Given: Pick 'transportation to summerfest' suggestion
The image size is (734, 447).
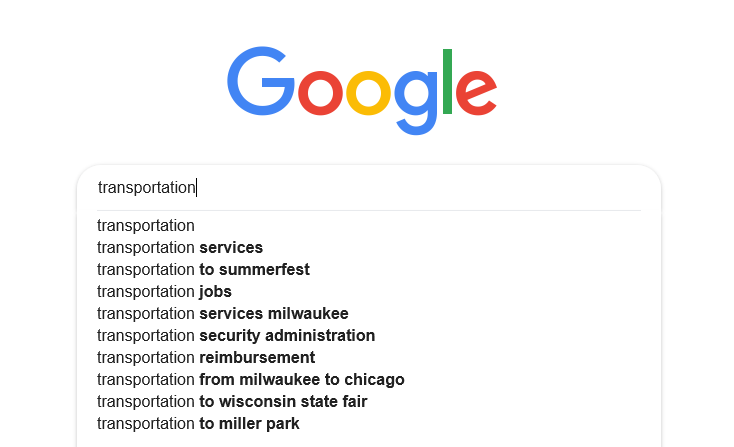Looking at the screenshot, I should (203, 270).
